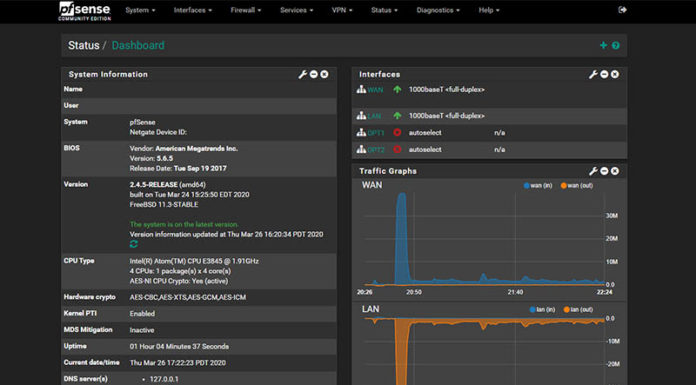Click the current date/time value
The image size is (696, 385).
pos(178,363)
